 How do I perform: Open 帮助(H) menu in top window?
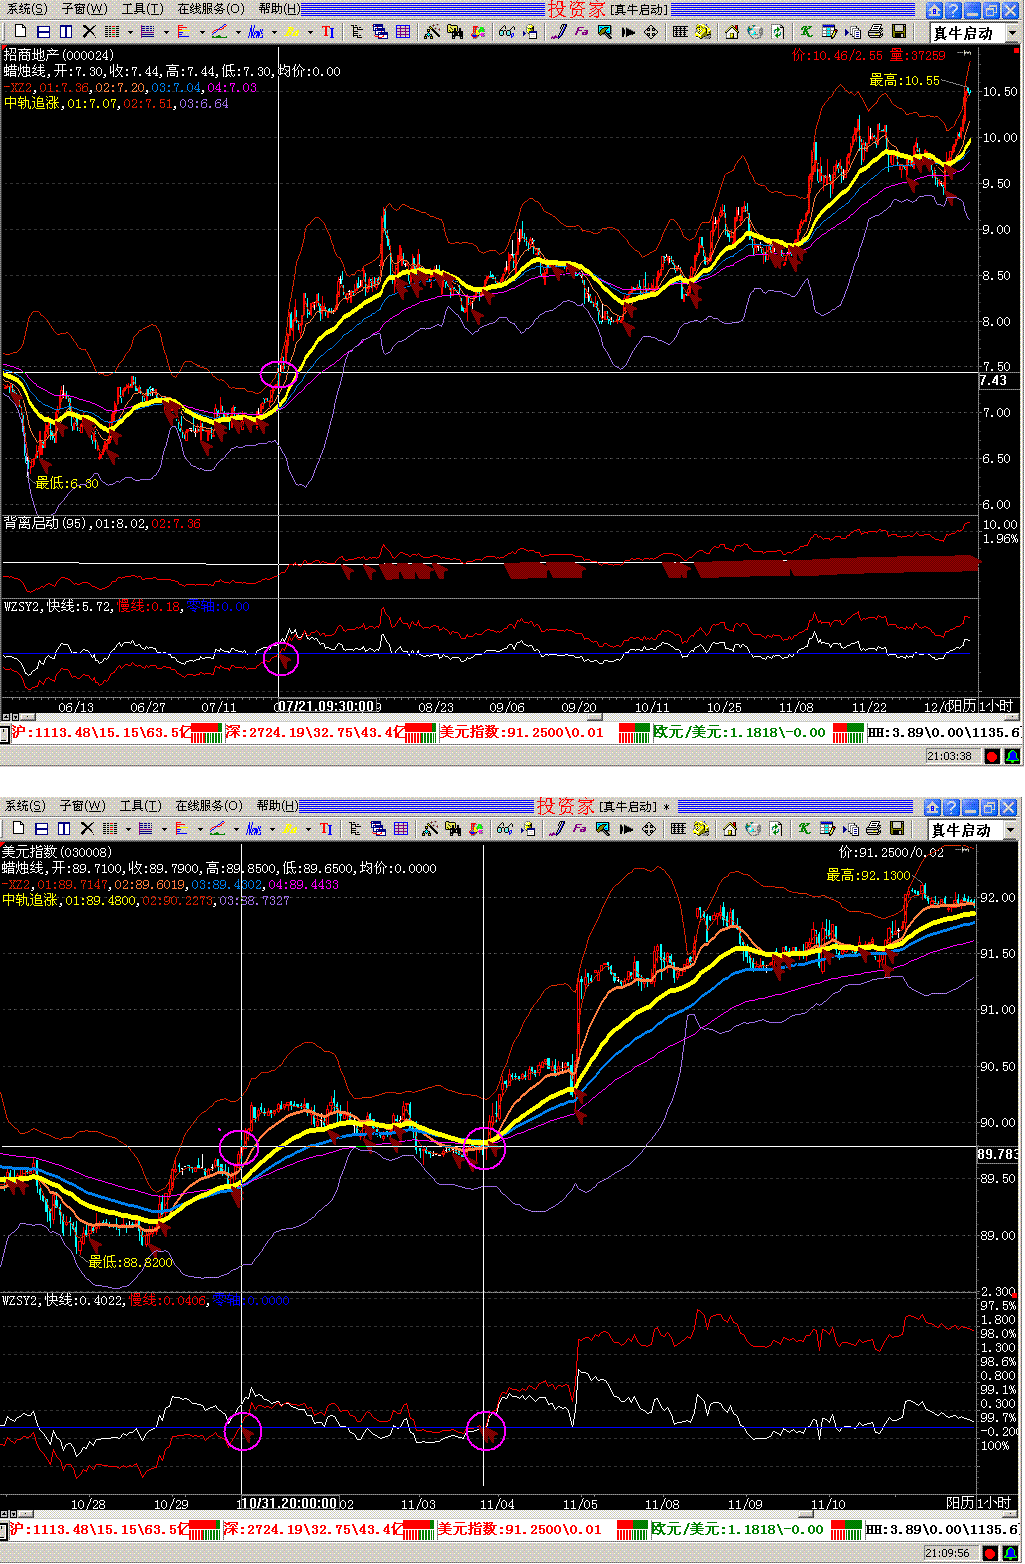(x=278, y=9)
